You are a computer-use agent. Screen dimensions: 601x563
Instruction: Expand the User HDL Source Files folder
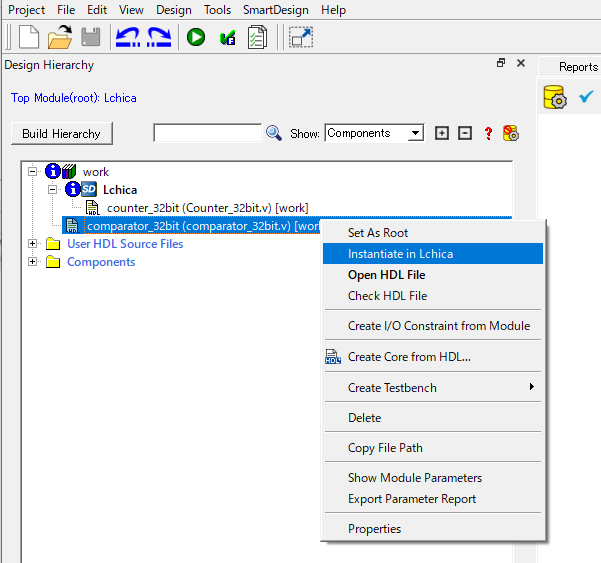32,244
